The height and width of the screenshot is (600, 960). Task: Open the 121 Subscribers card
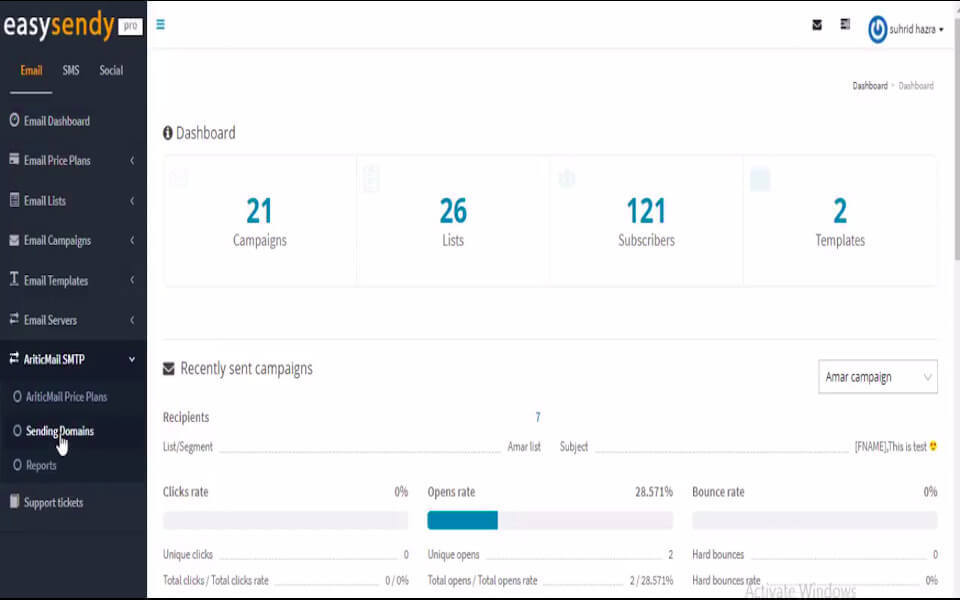point(647,221)
